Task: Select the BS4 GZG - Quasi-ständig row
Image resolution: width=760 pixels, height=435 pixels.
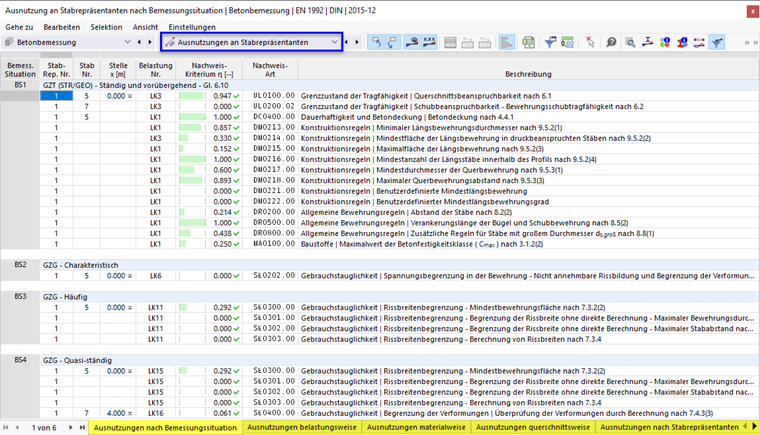Action: click(380, 360)
